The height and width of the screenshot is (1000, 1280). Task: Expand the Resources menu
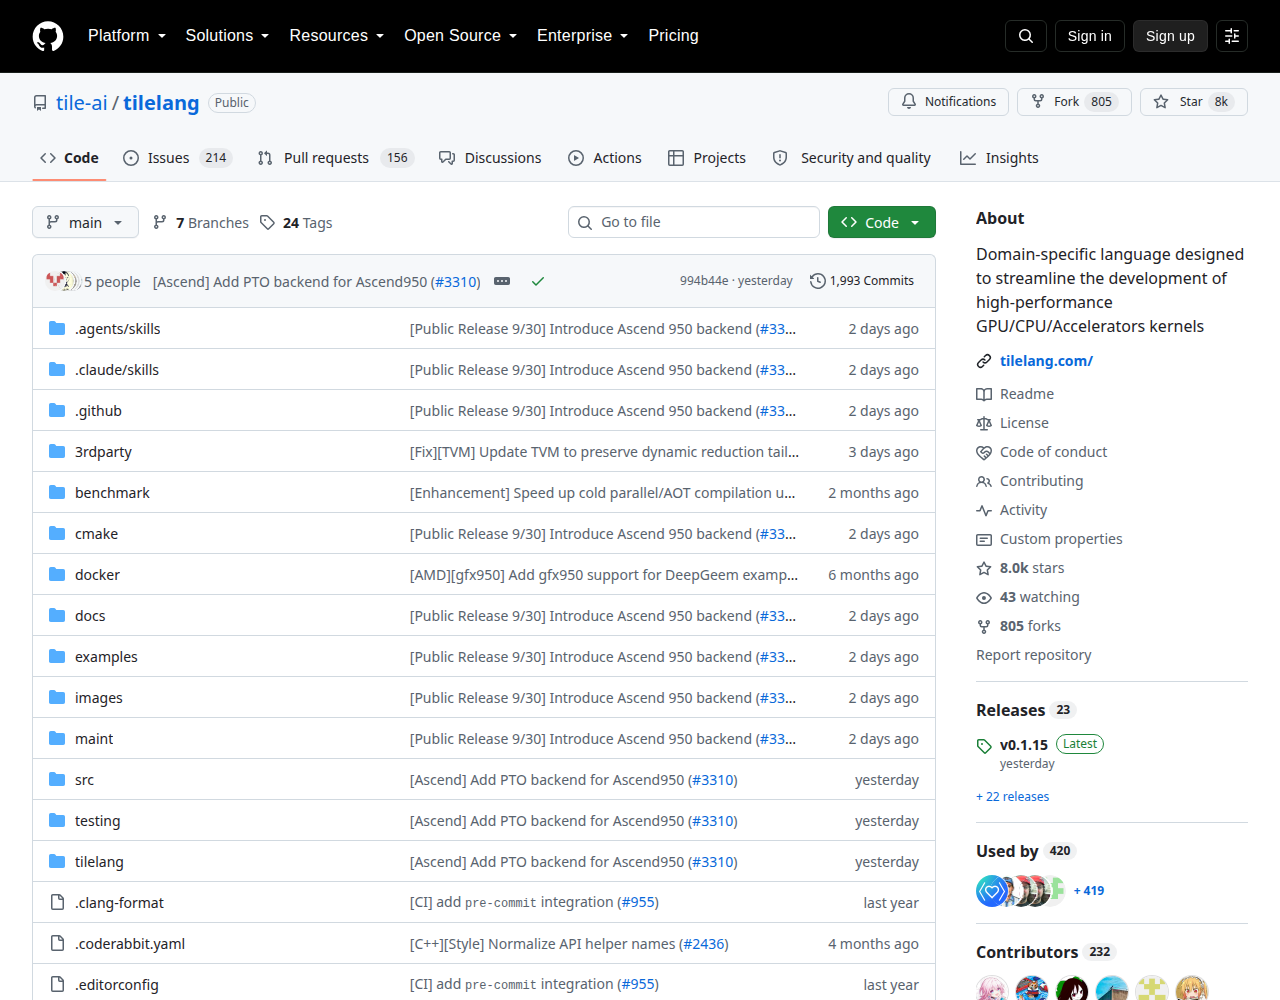click(x=337, y=36)
